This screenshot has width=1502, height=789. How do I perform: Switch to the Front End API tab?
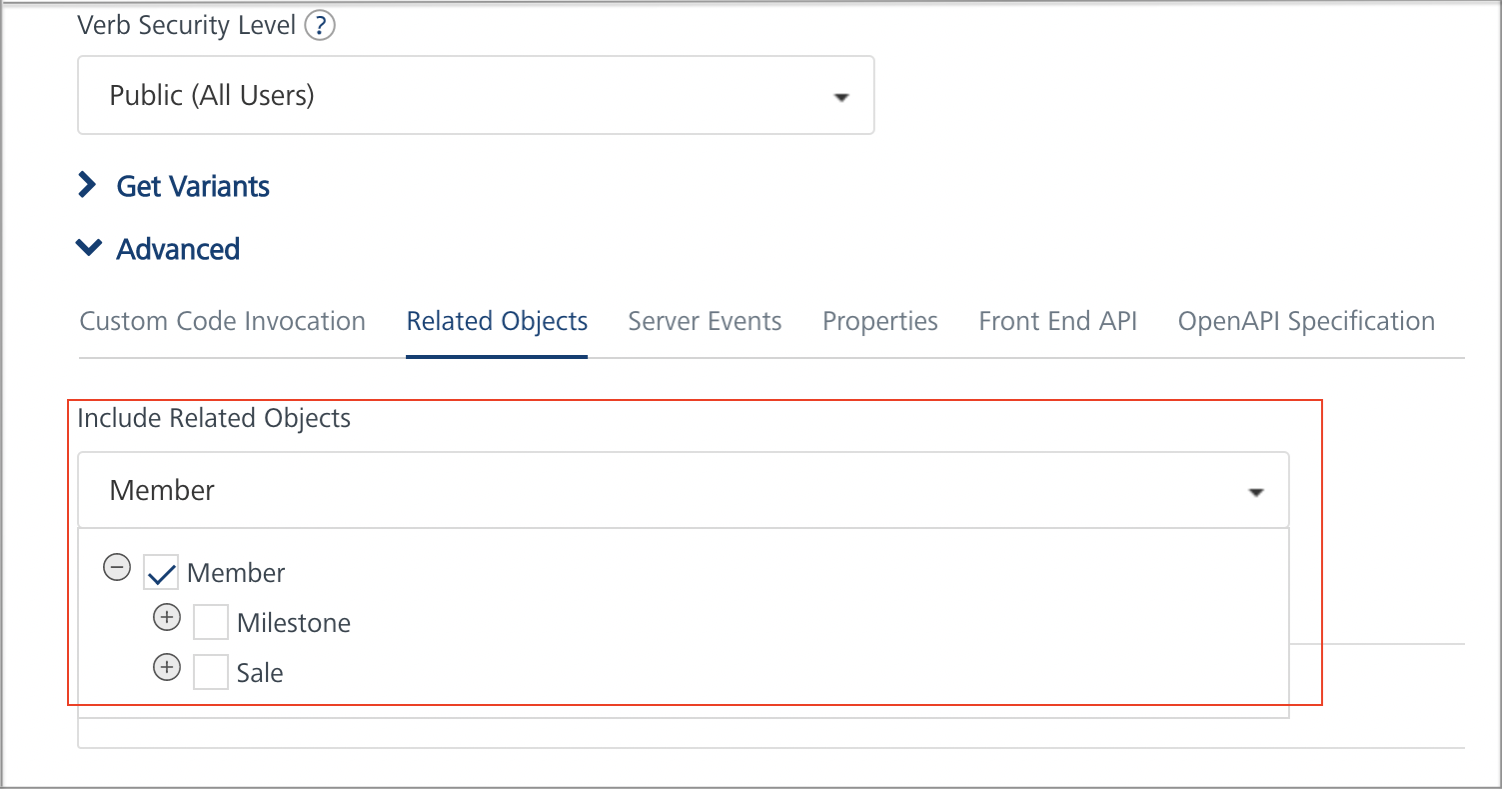(1058, 321)
